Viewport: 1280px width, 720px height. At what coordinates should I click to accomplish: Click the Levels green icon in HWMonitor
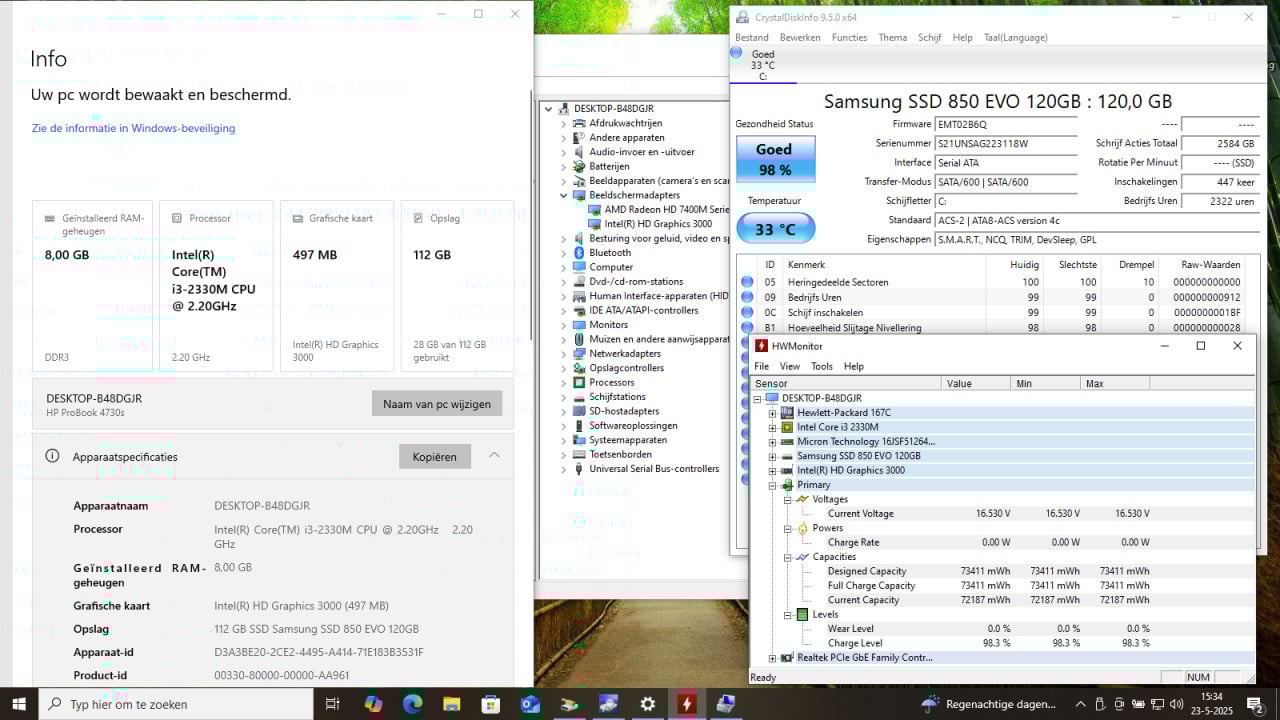tap(802, 614)
